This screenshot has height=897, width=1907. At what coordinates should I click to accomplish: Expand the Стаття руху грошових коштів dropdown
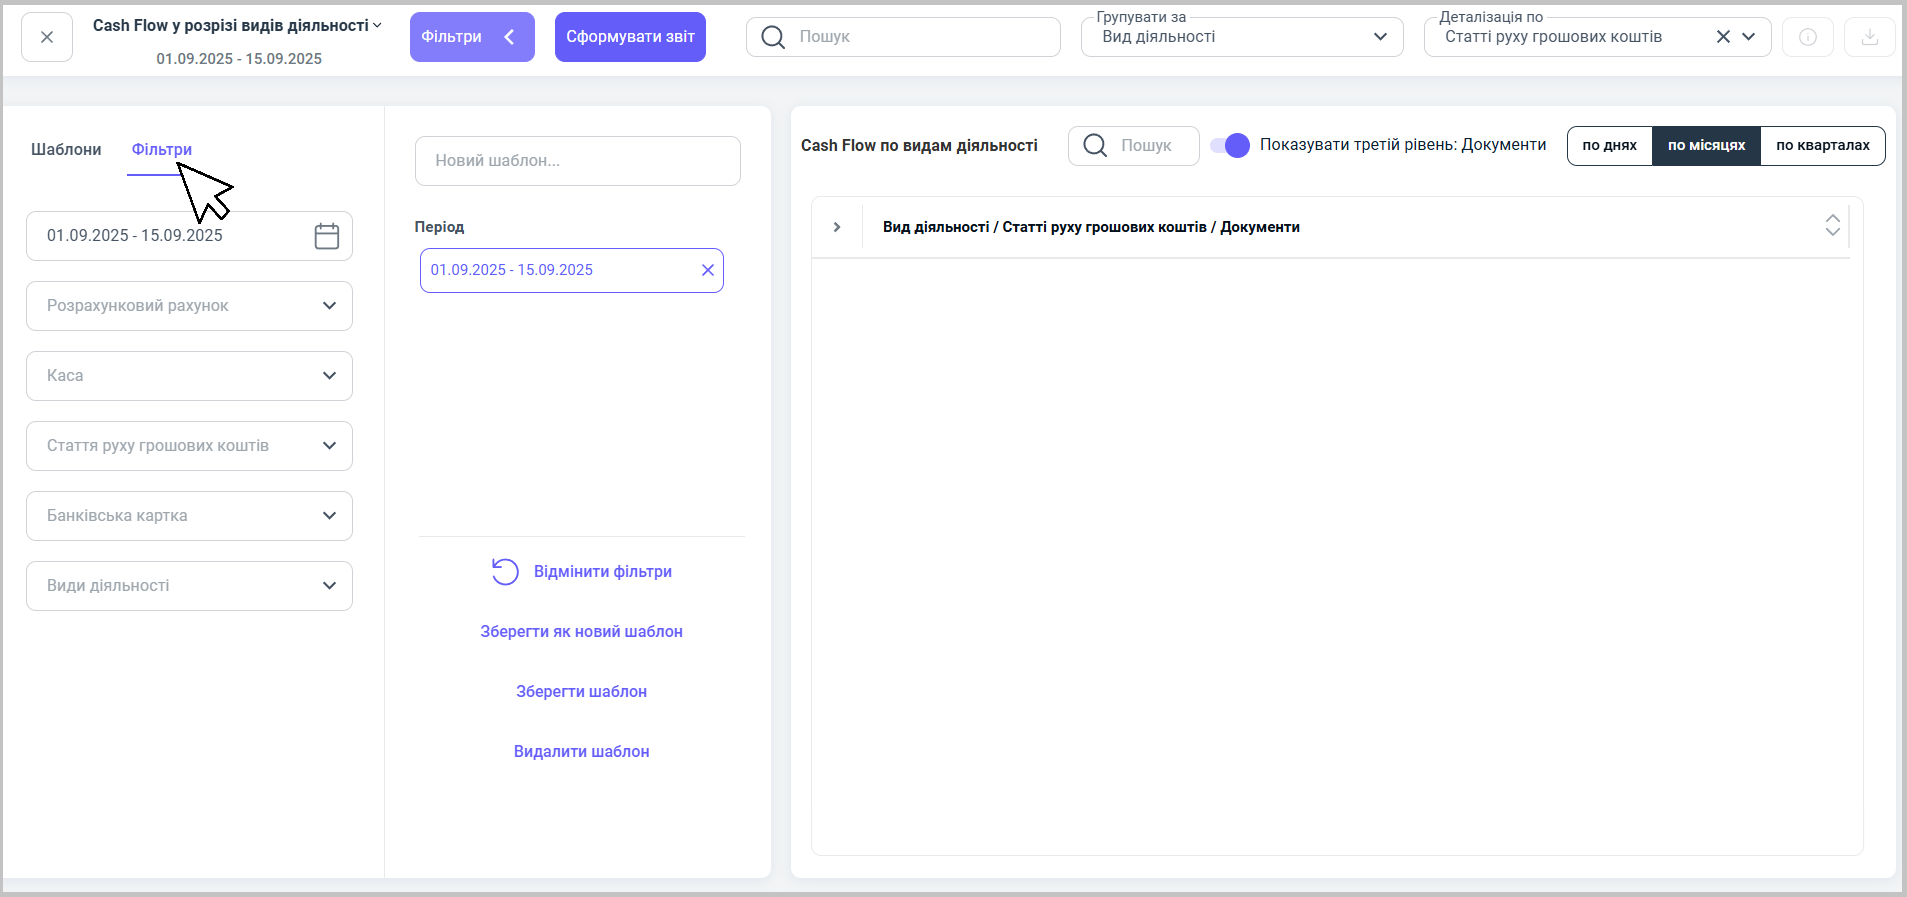tap(189, 446)
